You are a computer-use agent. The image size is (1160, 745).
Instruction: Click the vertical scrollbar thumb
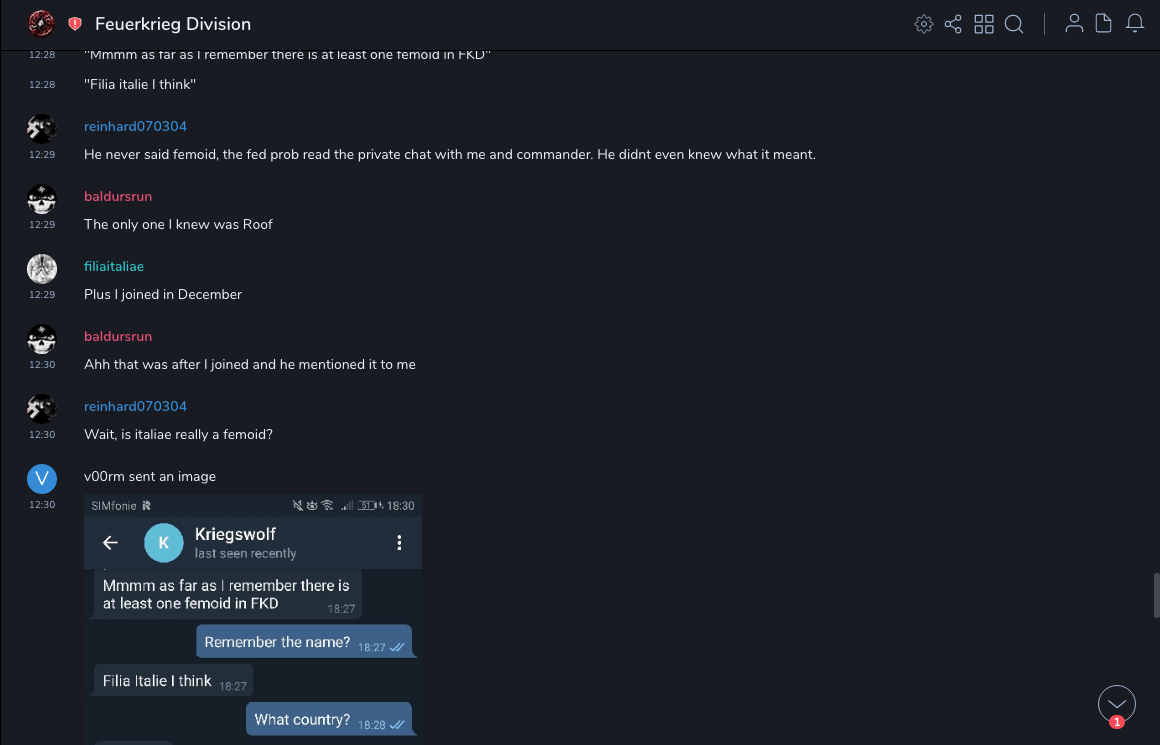tap(1155, 596)
